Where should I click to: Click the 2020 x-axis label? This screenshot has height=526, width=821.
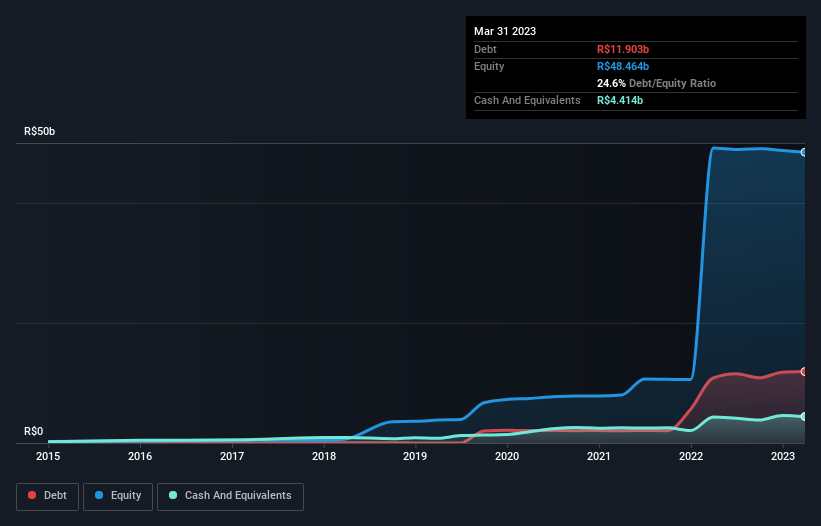(x=507, y=456)
